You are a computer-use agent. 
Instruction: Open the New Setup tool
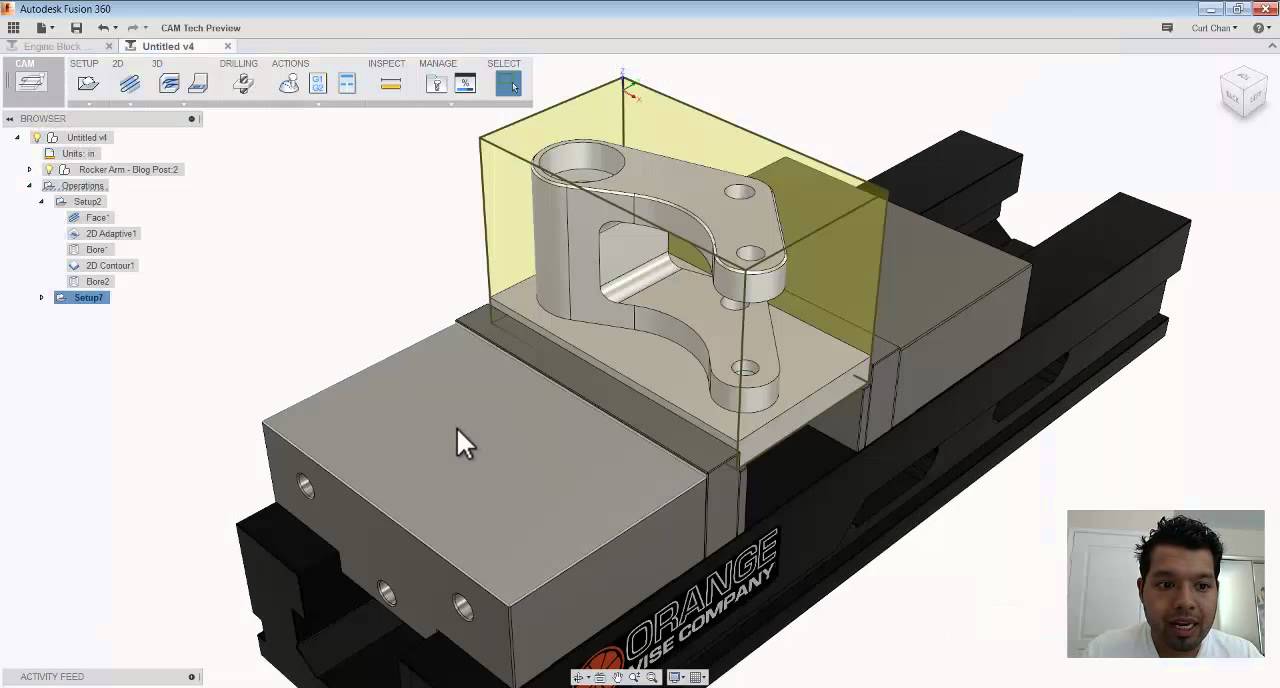click(x=88, y=84)
